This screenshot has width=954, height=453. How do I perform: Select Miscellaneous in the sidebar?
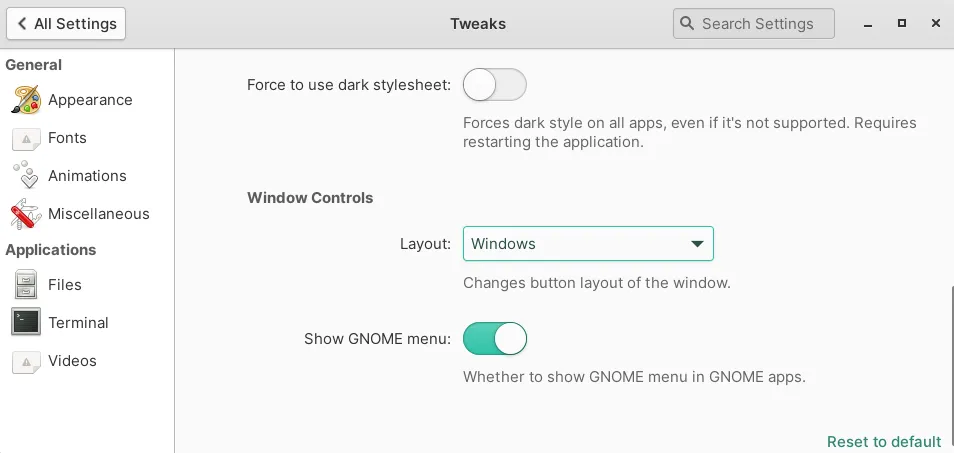(98, 214)
